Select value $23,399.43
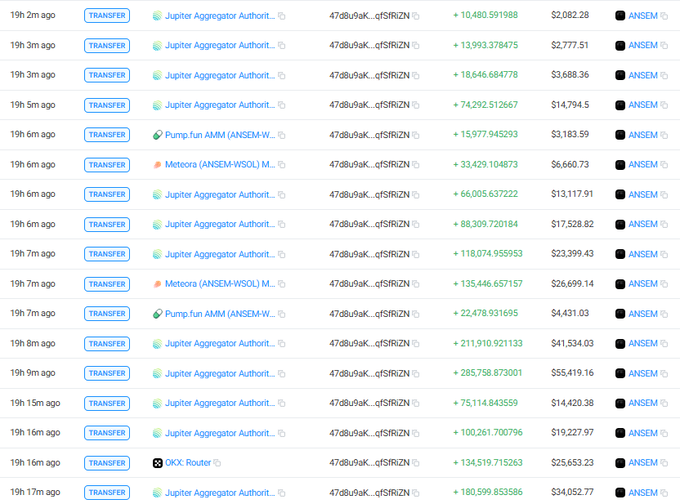 tap(572, 254)
